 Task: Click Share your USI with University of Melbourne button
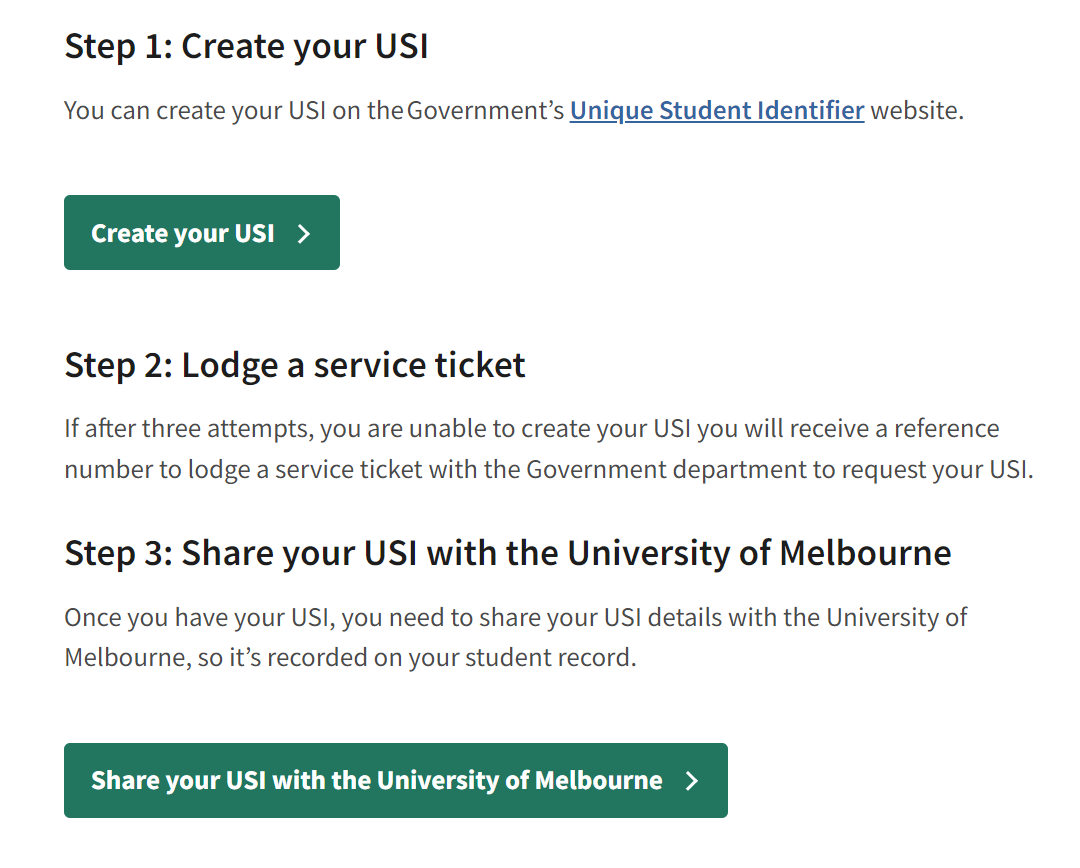[396, 780]
